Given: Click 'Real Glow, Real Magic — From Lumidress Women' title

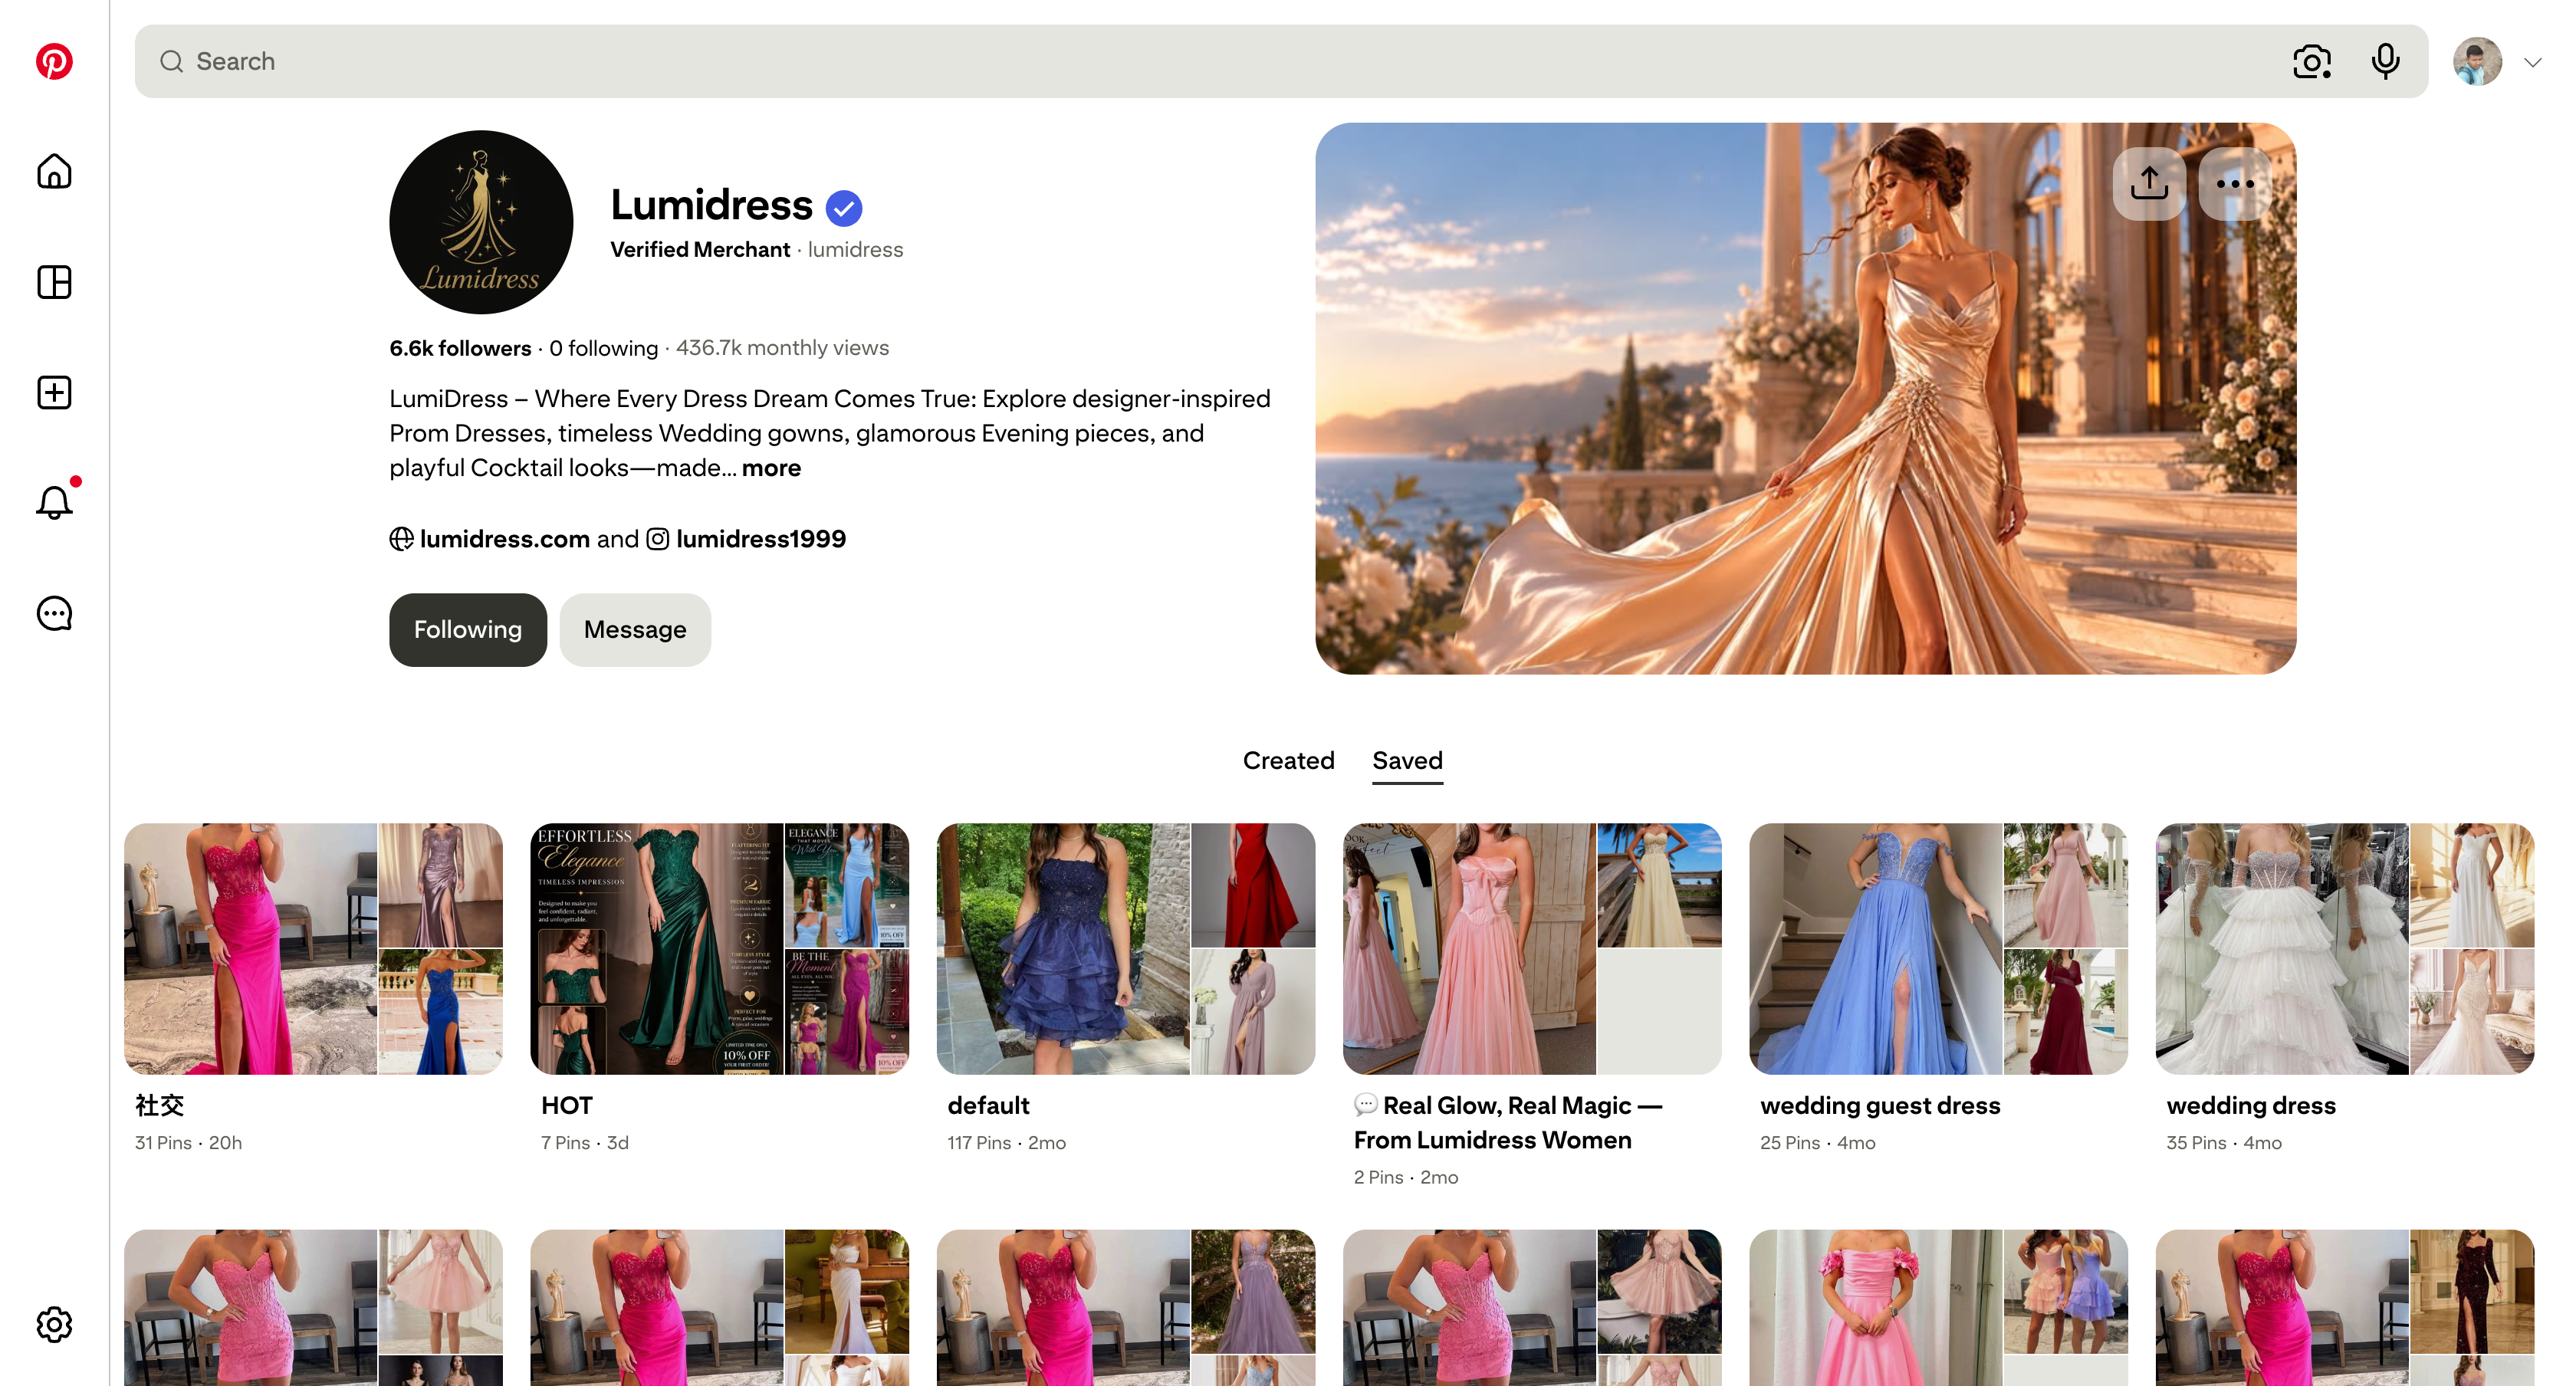Looking at the screenshot, I should [x=1508, y=1123].
